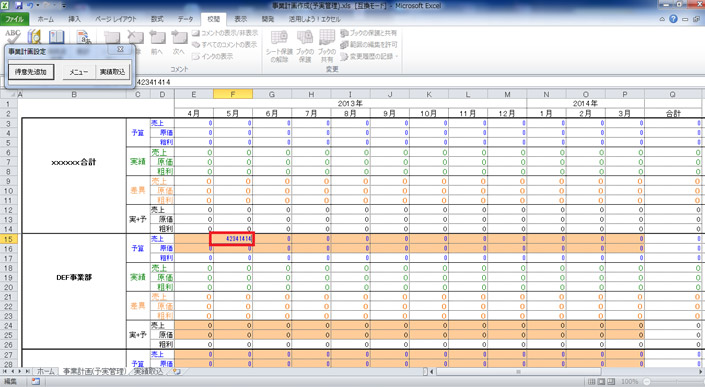This screenshot has height=387, width=705.
Task: Click コメントの表示/非表示 in the ribbon
Action: coord(225,33)
